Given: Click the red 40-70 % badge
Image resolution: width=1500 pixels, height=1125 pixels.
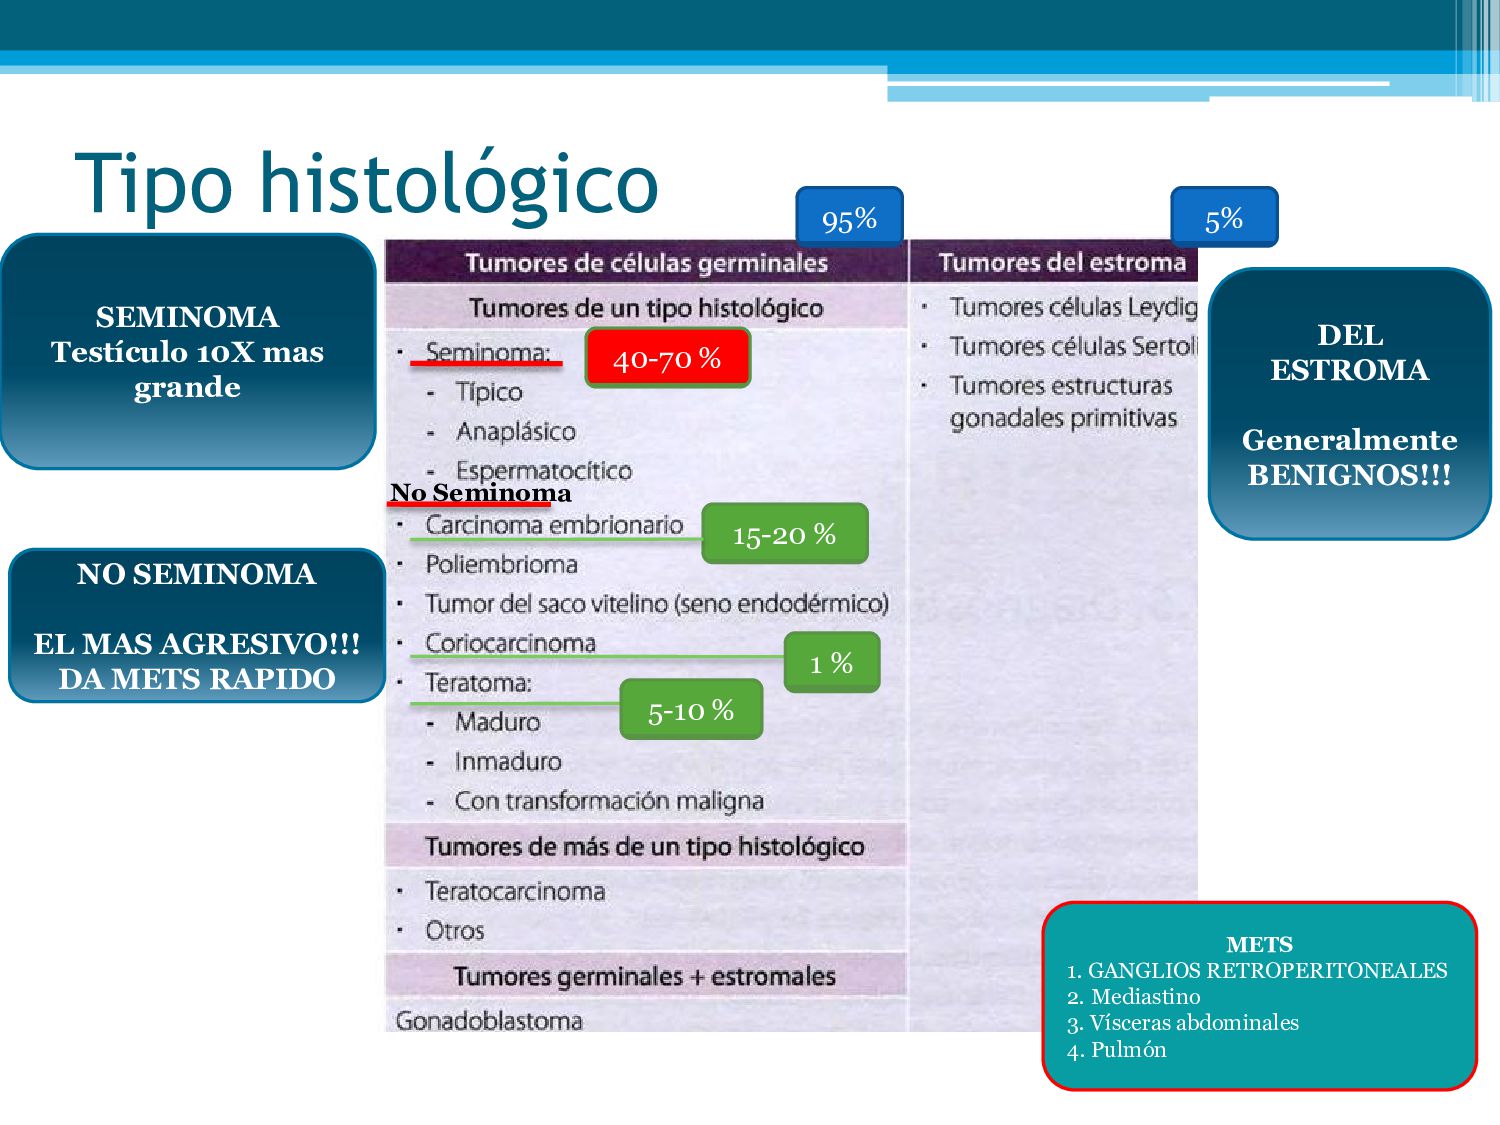Looking at the screenshot, I should (x=667, y=358).
